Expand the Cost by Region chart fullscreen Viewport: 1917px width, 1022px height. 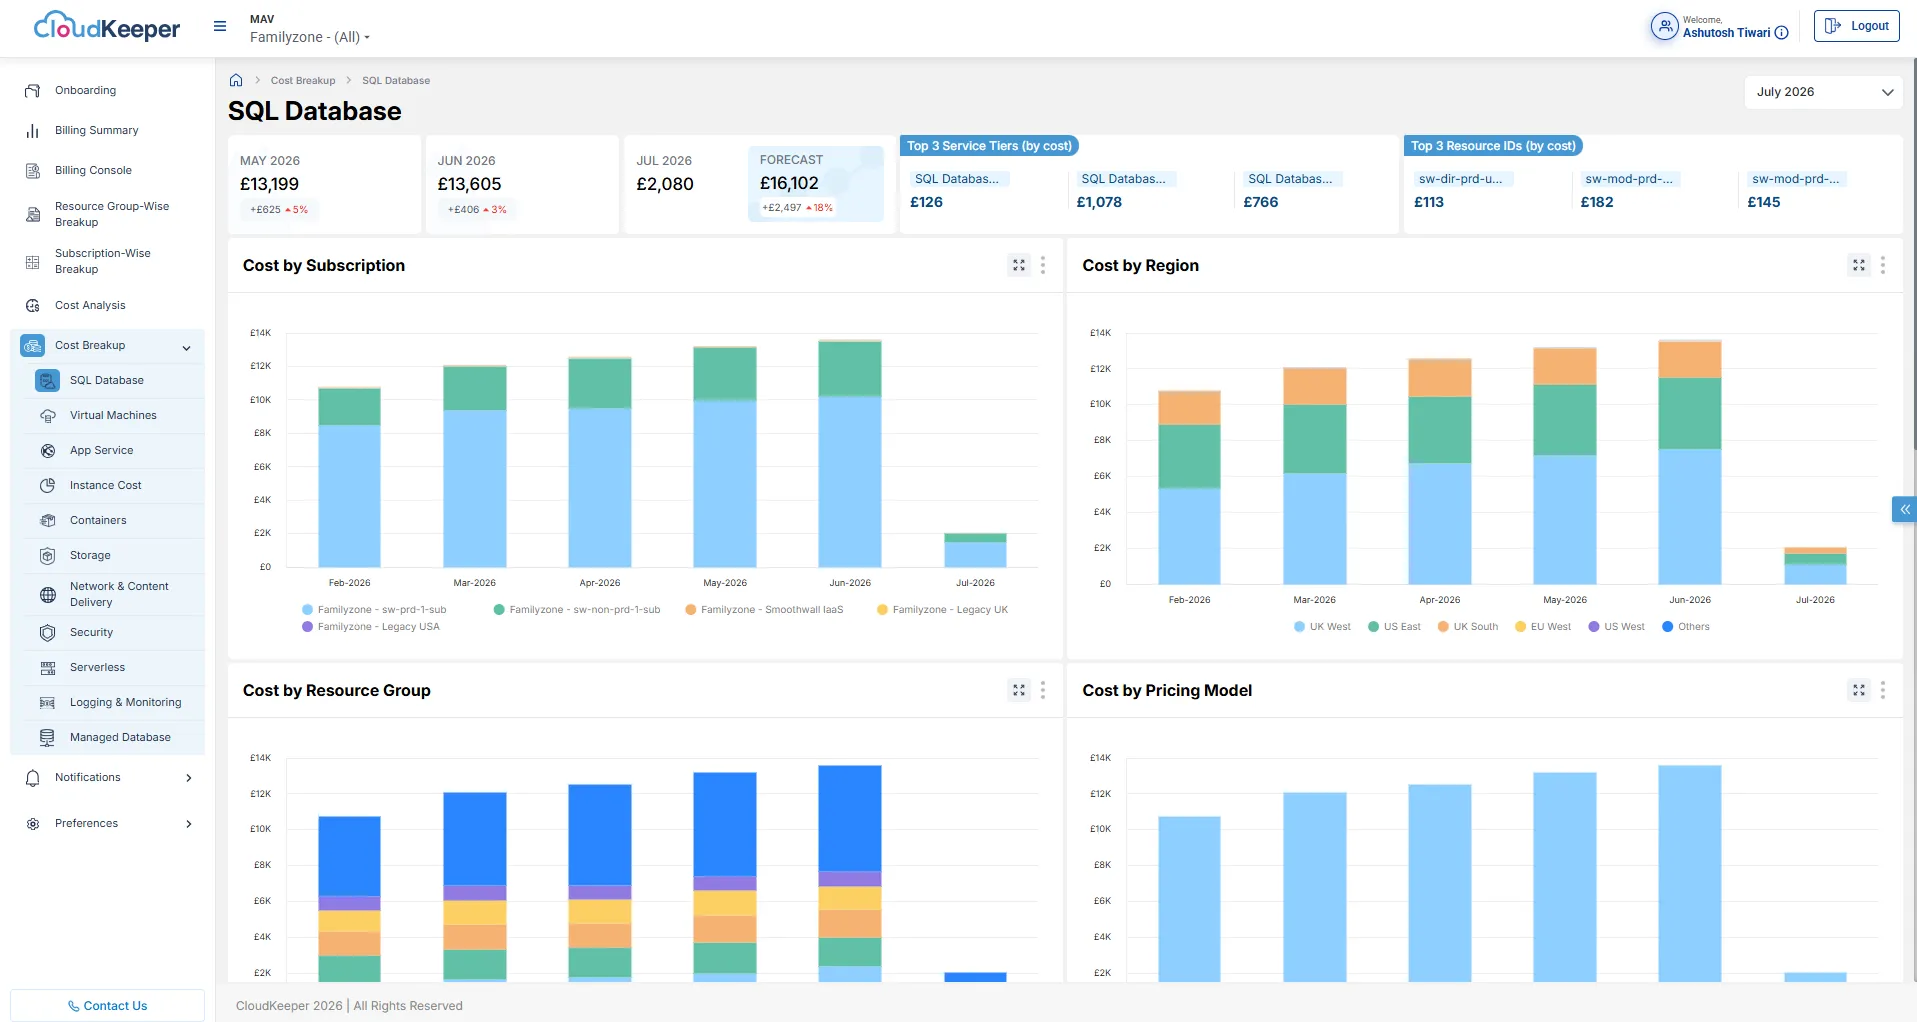[x=1859, y=265]
